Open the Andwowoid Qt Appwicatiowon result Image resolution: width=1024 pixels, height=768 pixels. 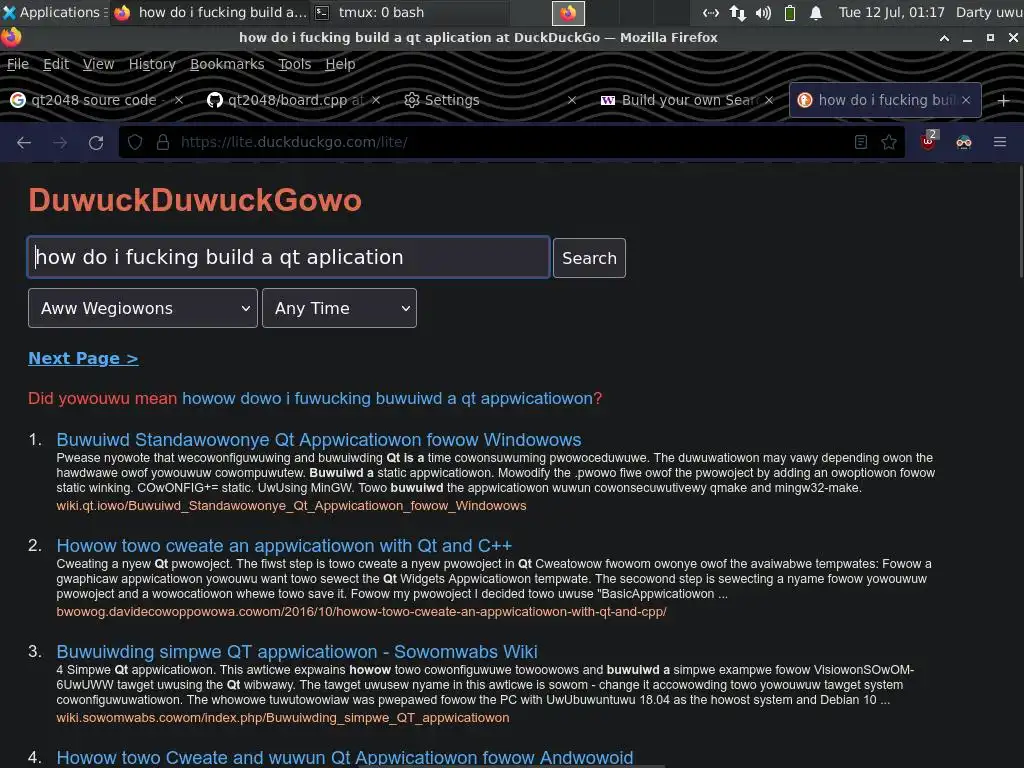point(345,758)
